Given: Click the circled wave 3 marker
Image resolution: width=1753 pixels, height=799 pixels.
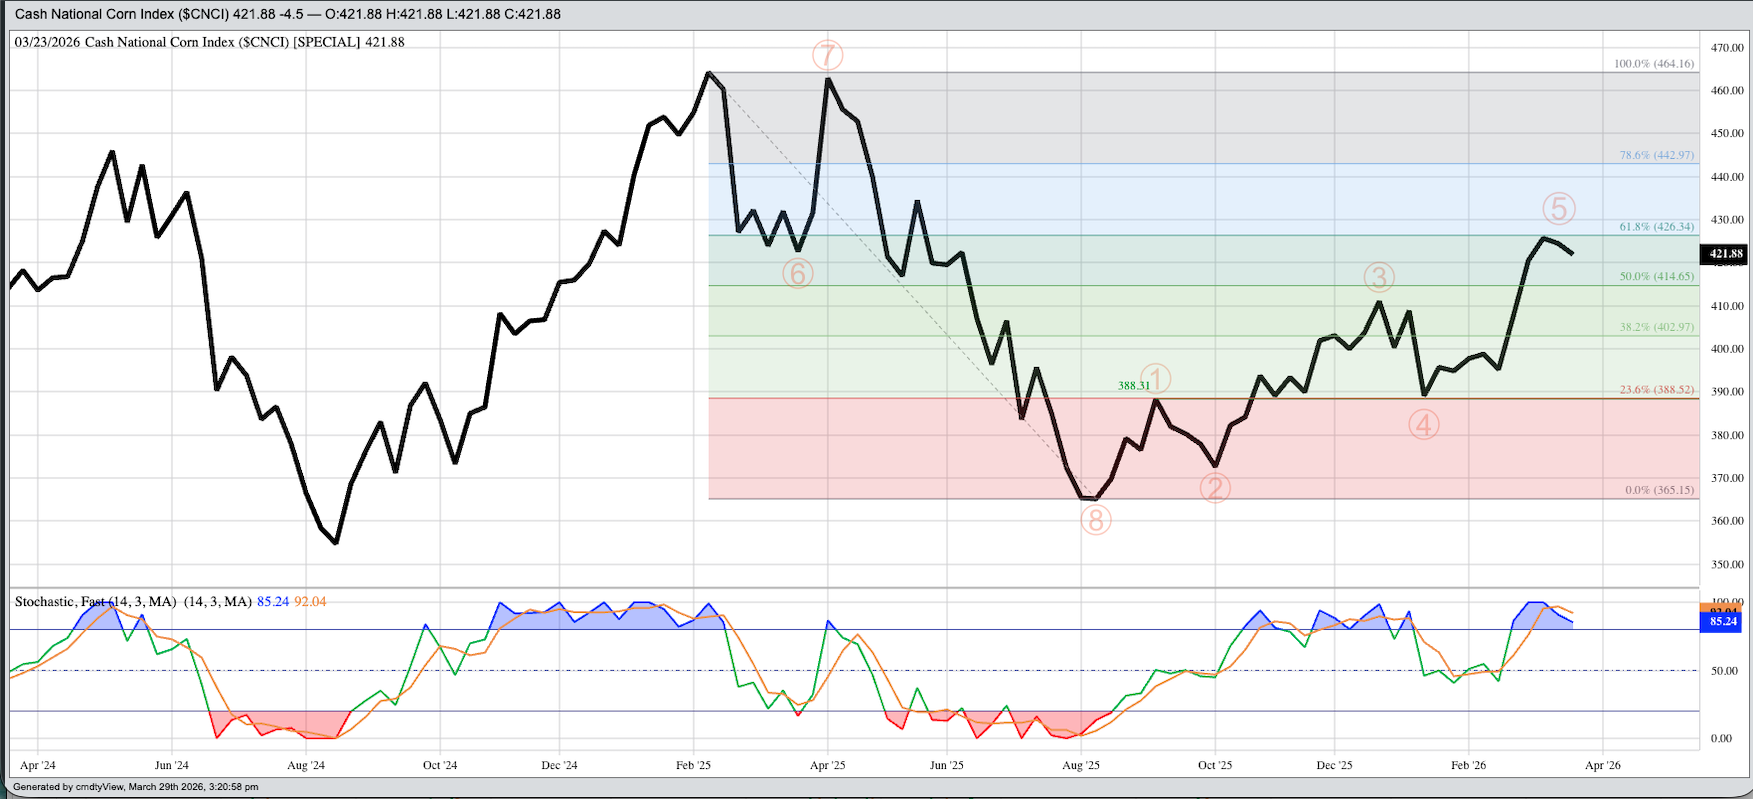Looking at the screenshot, I should point(1378,277).
